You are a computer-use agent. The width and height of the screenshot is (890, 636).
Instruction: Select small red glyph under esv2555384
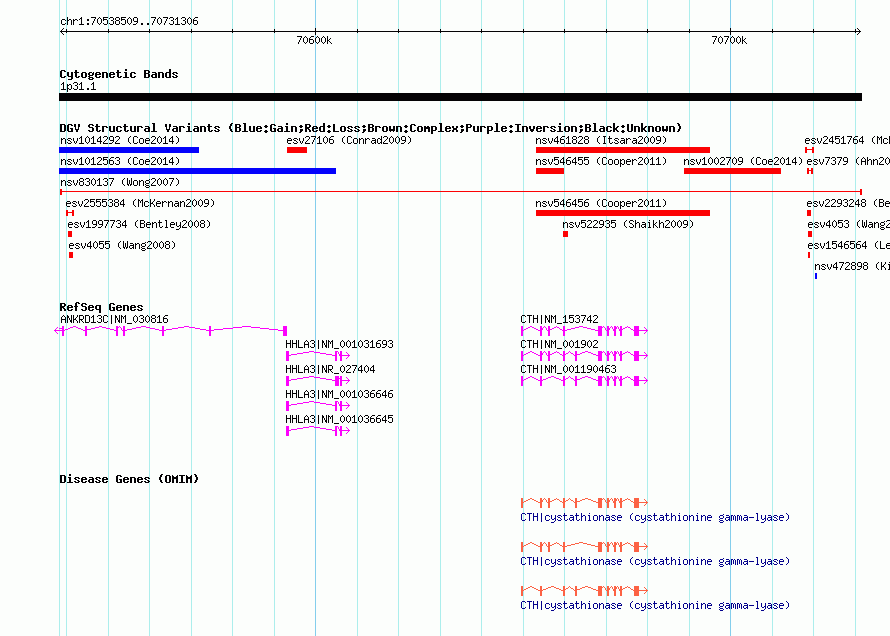(x=70, y=213)
